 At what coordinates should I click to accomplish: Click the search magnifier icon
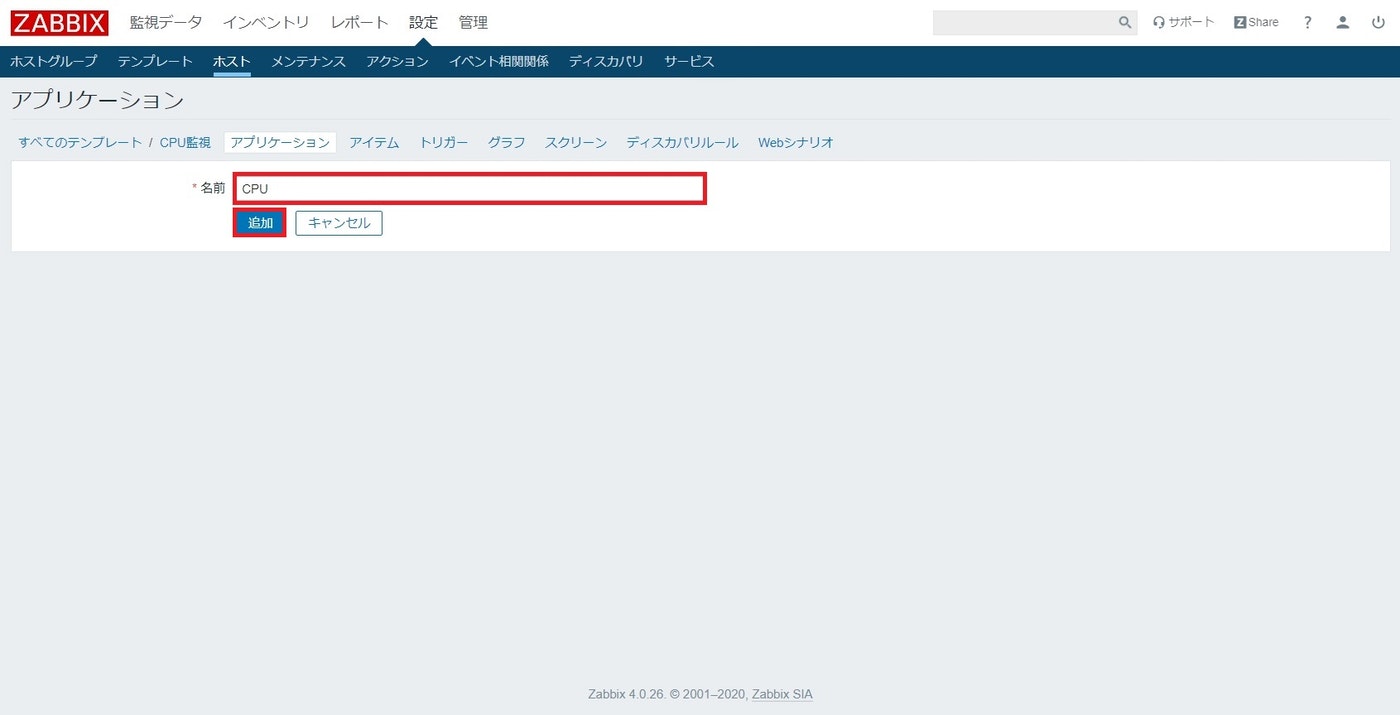click(1124, 22)
